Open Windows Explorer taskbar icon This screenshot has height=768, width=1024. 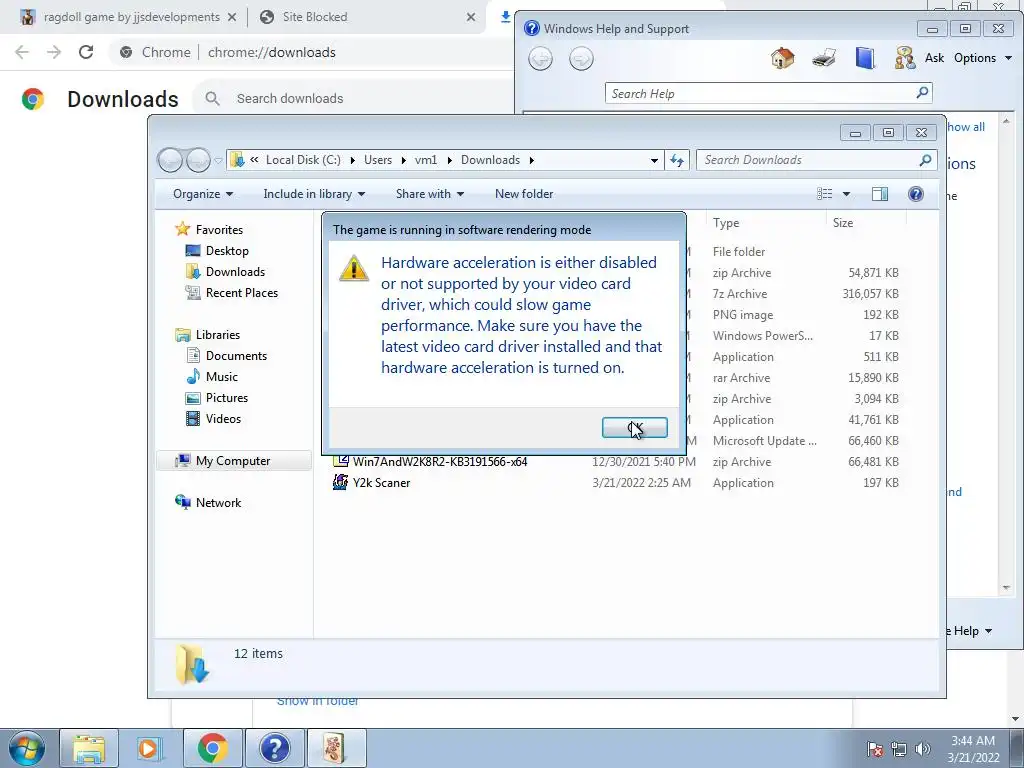(x=89, y=748)
